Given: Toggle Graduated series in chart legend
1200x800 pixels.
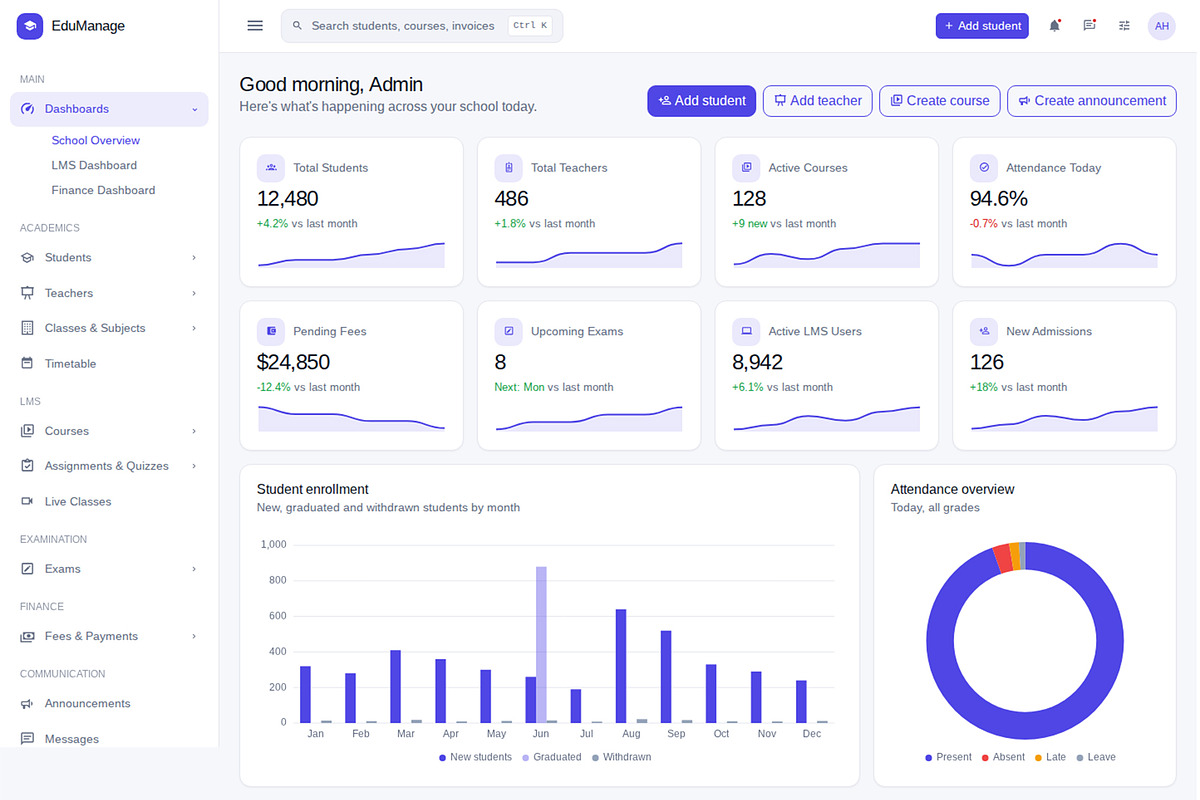Looking at the screenshot, I should (x=551, y=757).
